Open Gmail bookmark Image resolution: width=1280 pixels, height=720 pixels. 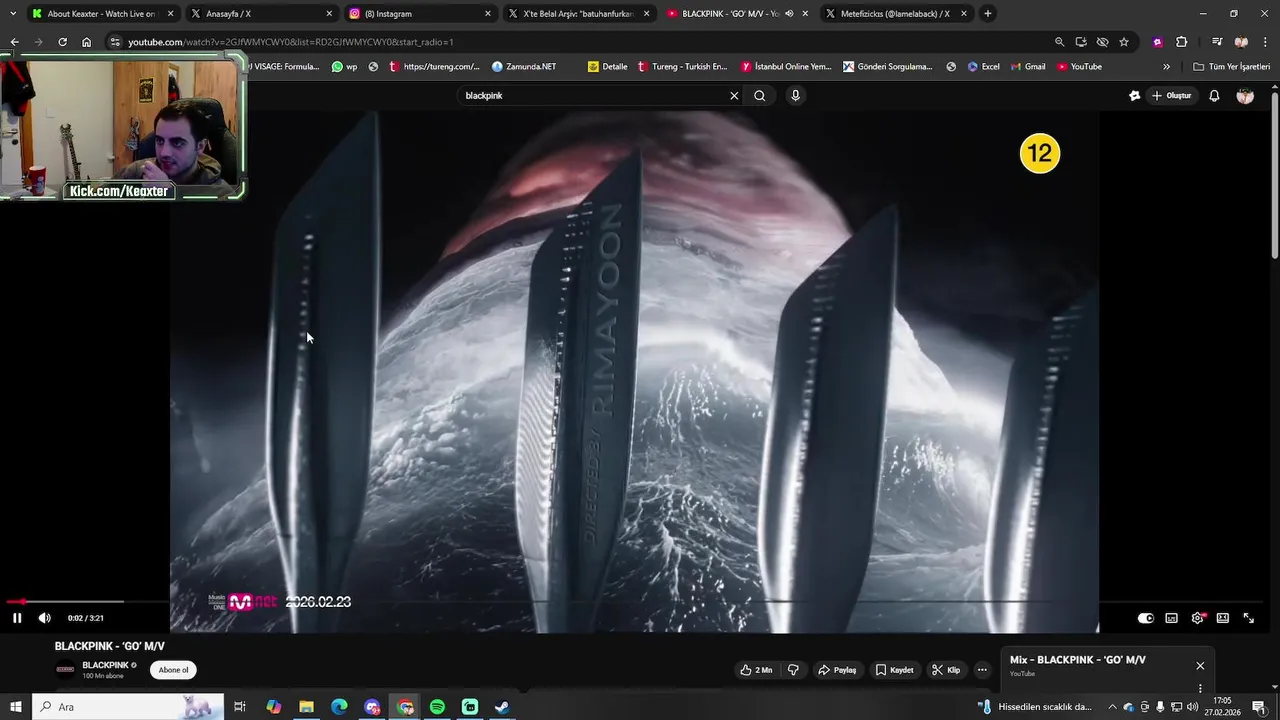pyautogui.click(x=1027, y=67)
